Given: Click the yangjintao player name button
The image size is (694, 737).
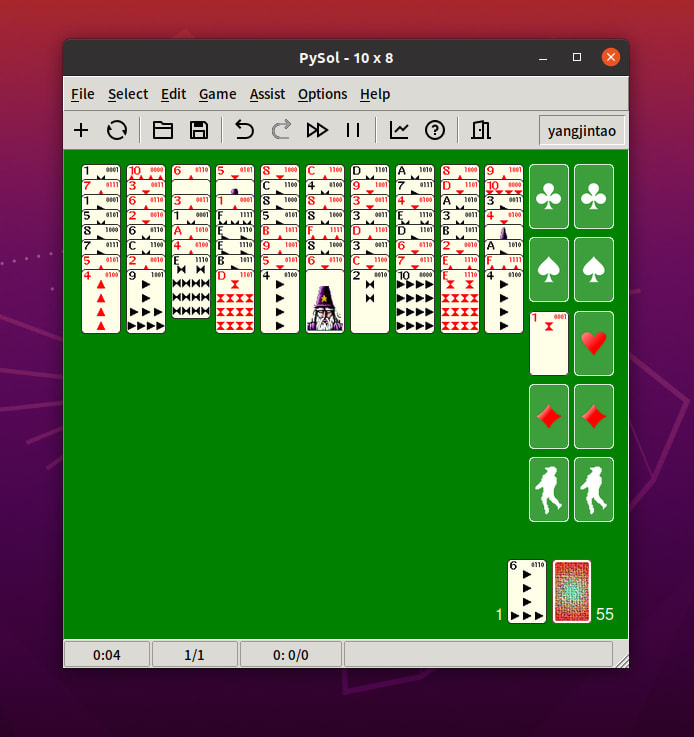Looking at the screenshot, I should 582,131.
